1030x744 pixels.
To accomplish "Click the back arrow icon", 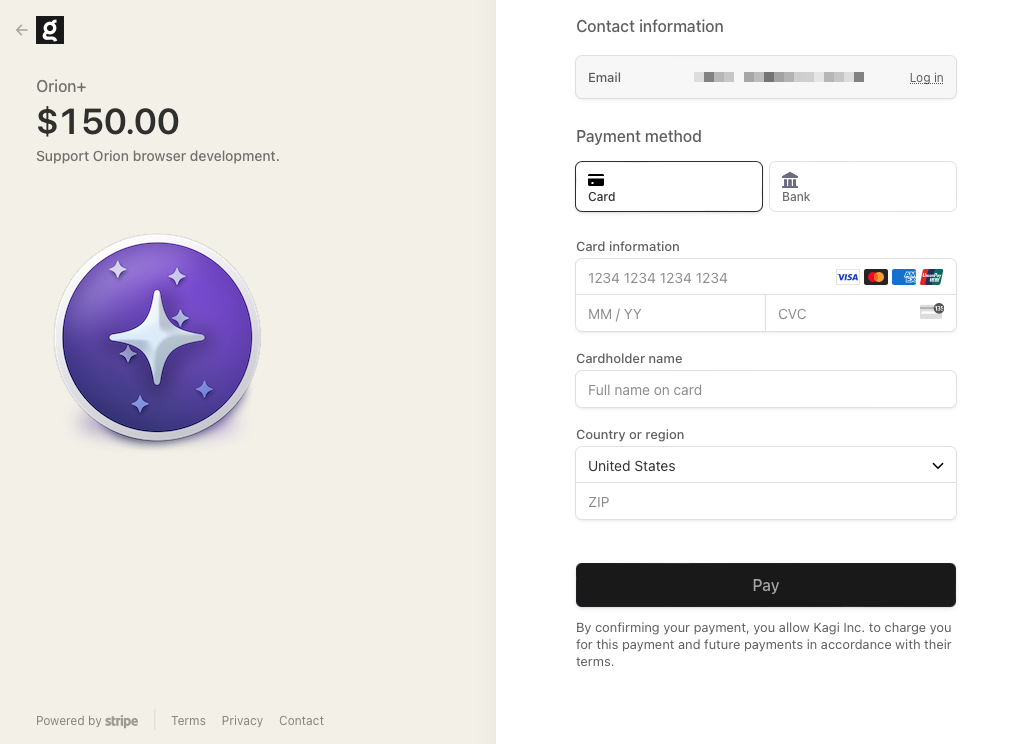I will 22,30.
